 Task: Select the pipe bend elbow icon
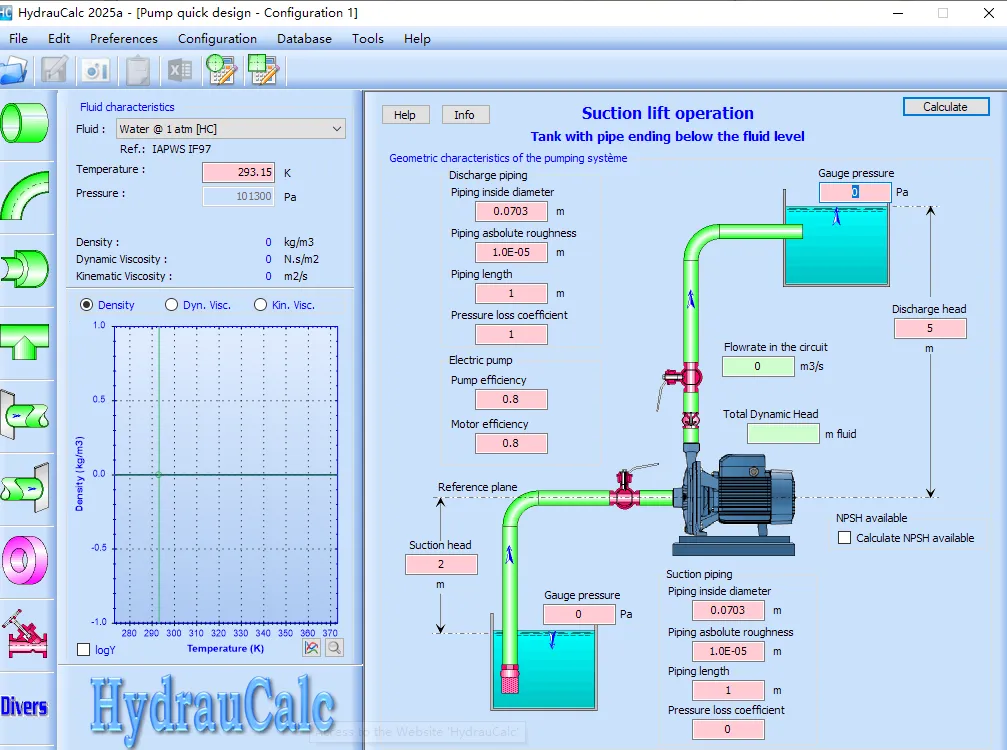(24, 196)
